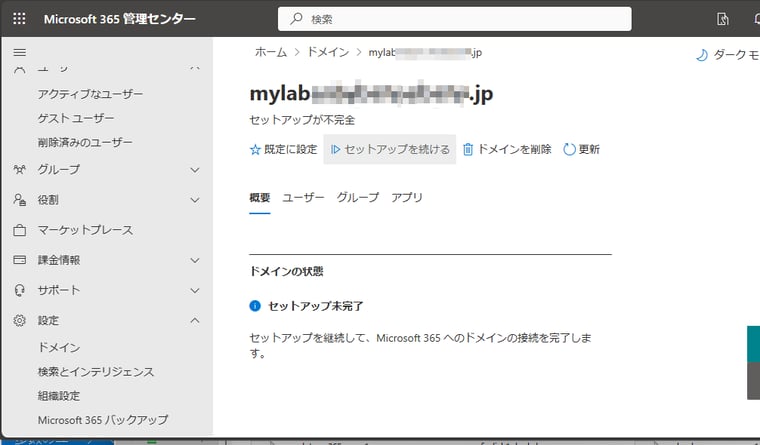Viewport: 760px width, 445px height.
Task: Click the セットアップが不完全 status text
Action: (302, 120)
